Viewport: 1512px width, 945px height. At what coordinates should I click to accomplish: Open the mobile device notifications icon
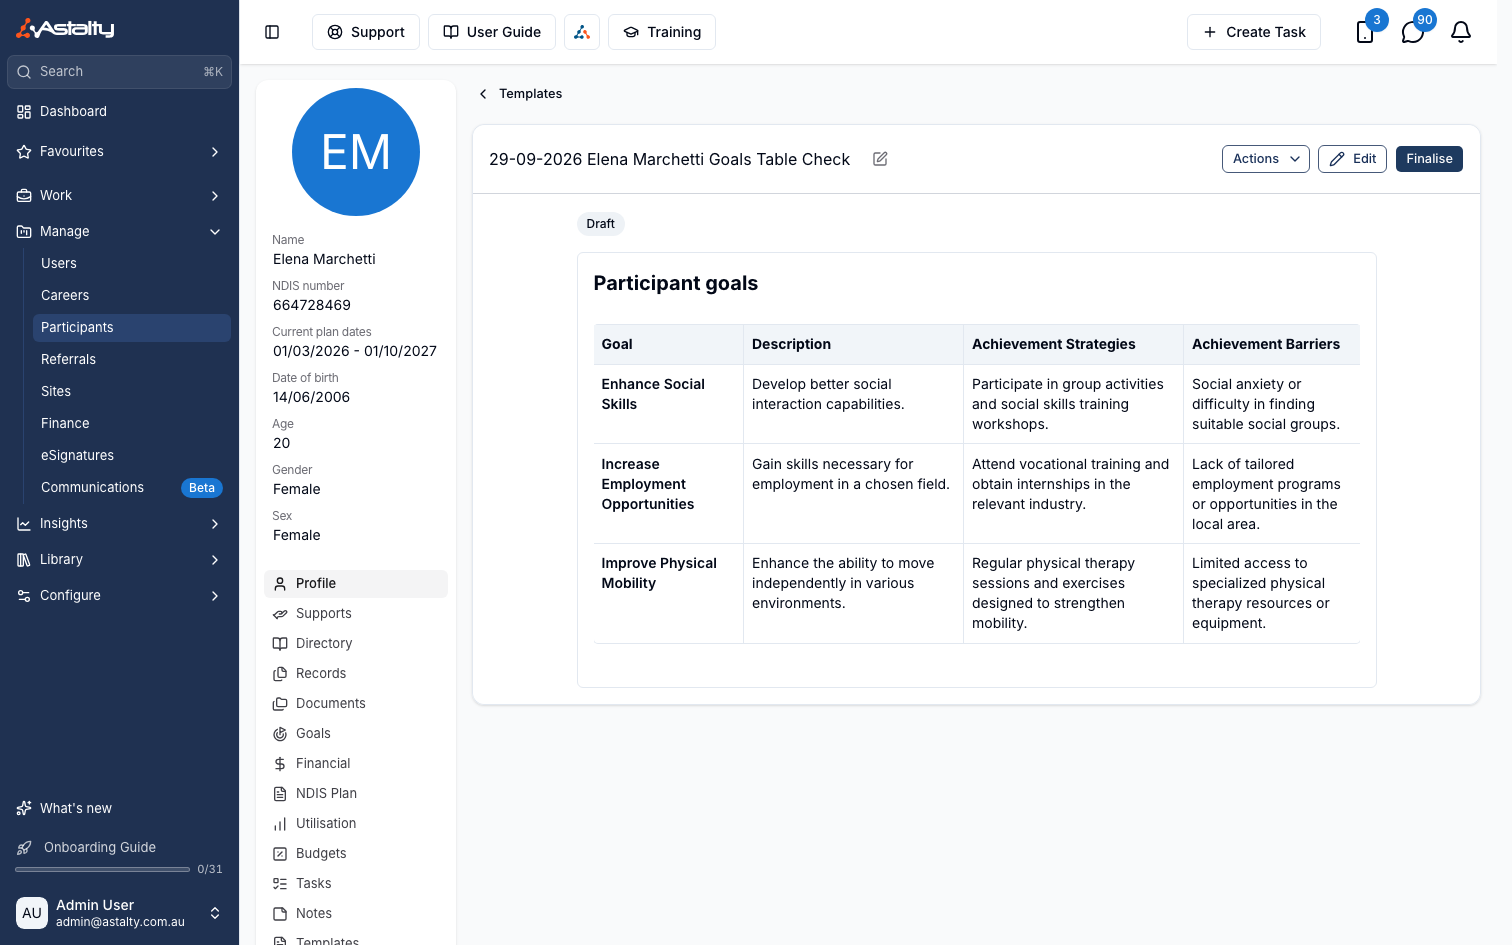tap(1365, 32)
